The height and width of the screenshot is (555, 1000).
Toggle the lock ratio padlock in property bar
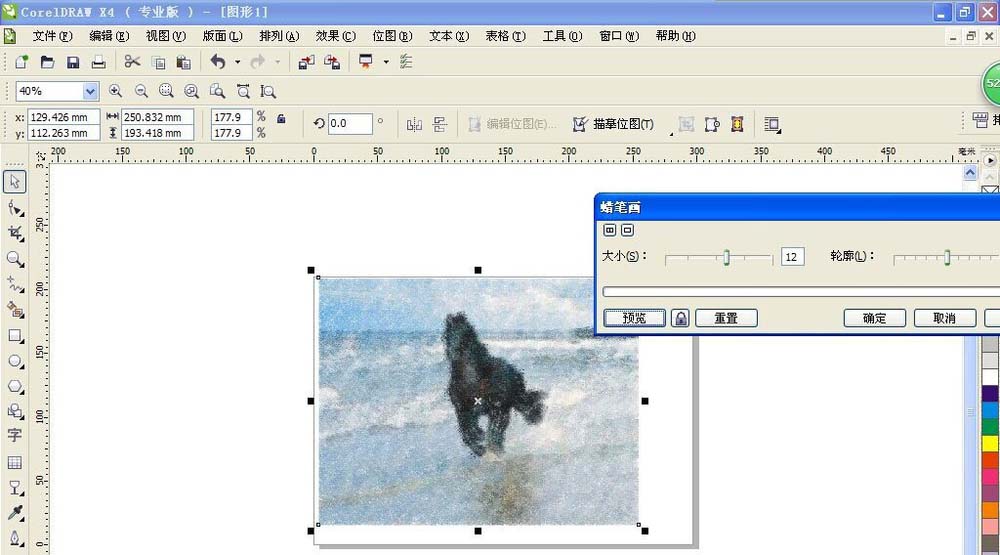tap(281, 118)
